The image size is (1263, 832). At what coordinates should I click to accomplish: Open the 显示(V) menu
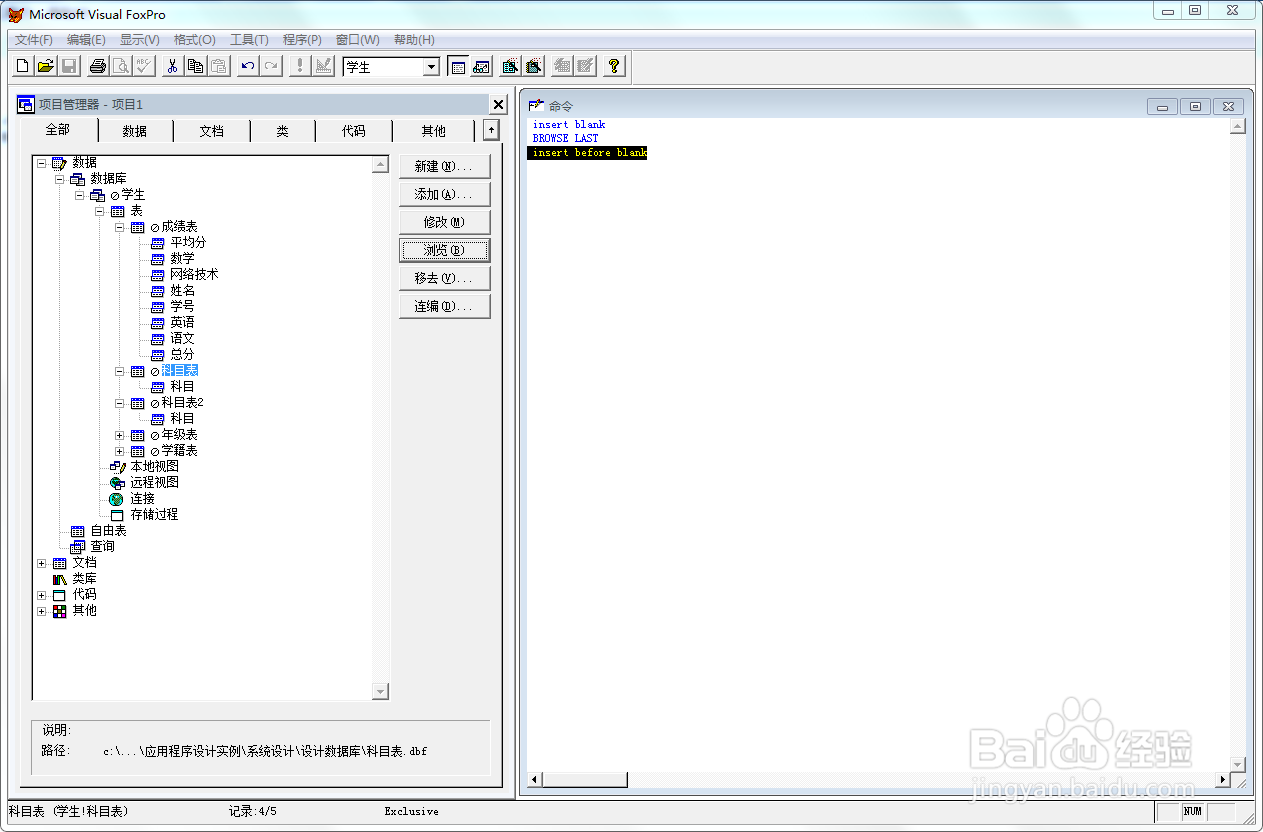pyautogui.click(x=140, y=40)
